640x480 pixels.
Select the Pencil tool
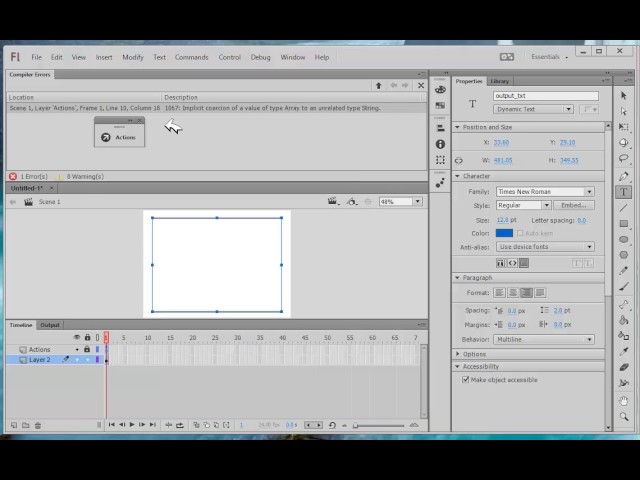coord(623,271)
